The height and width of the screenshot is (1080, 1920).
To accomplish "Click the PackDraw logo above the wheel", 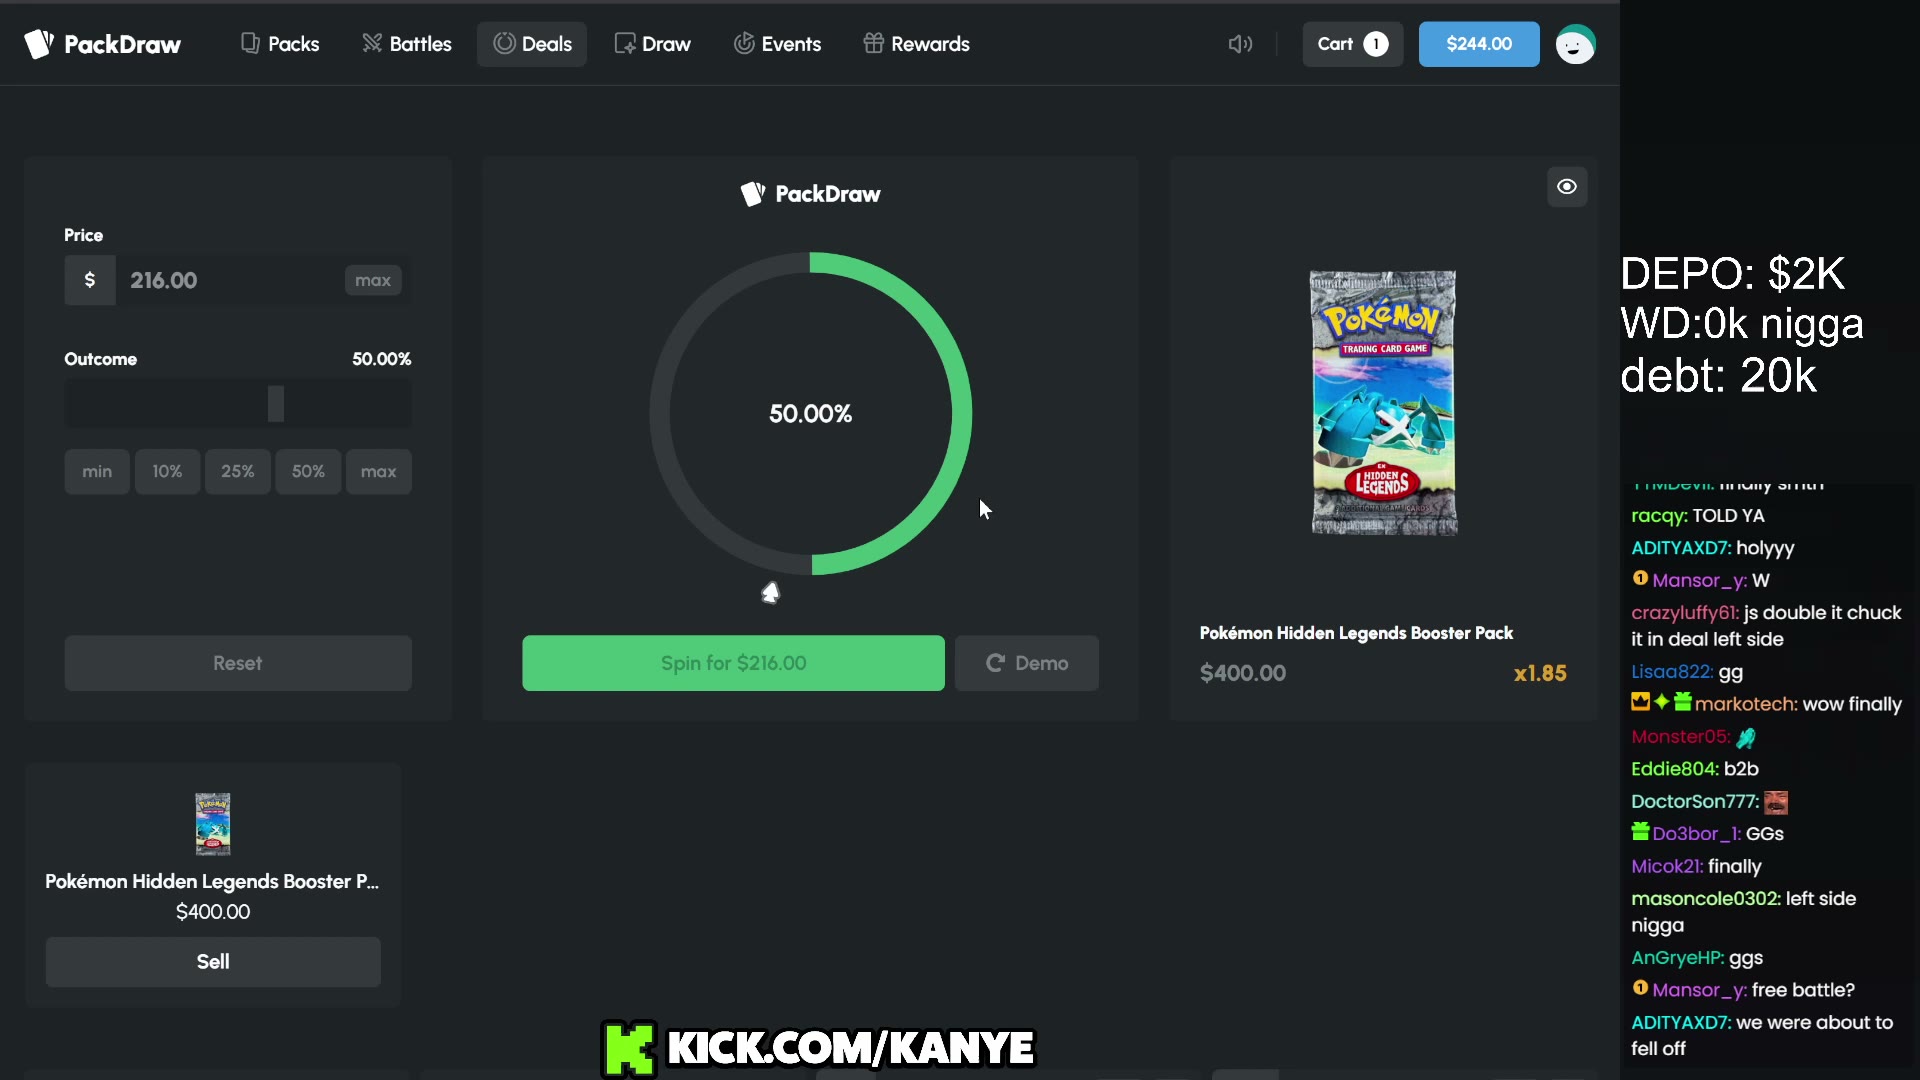I will pos(811,194).
